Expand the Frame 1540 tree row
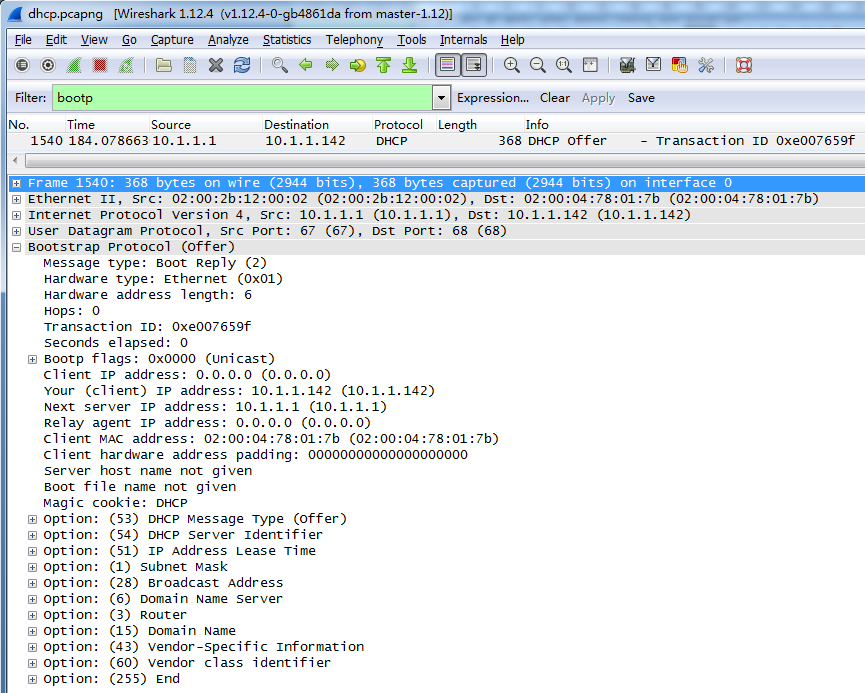 point(17,183)
